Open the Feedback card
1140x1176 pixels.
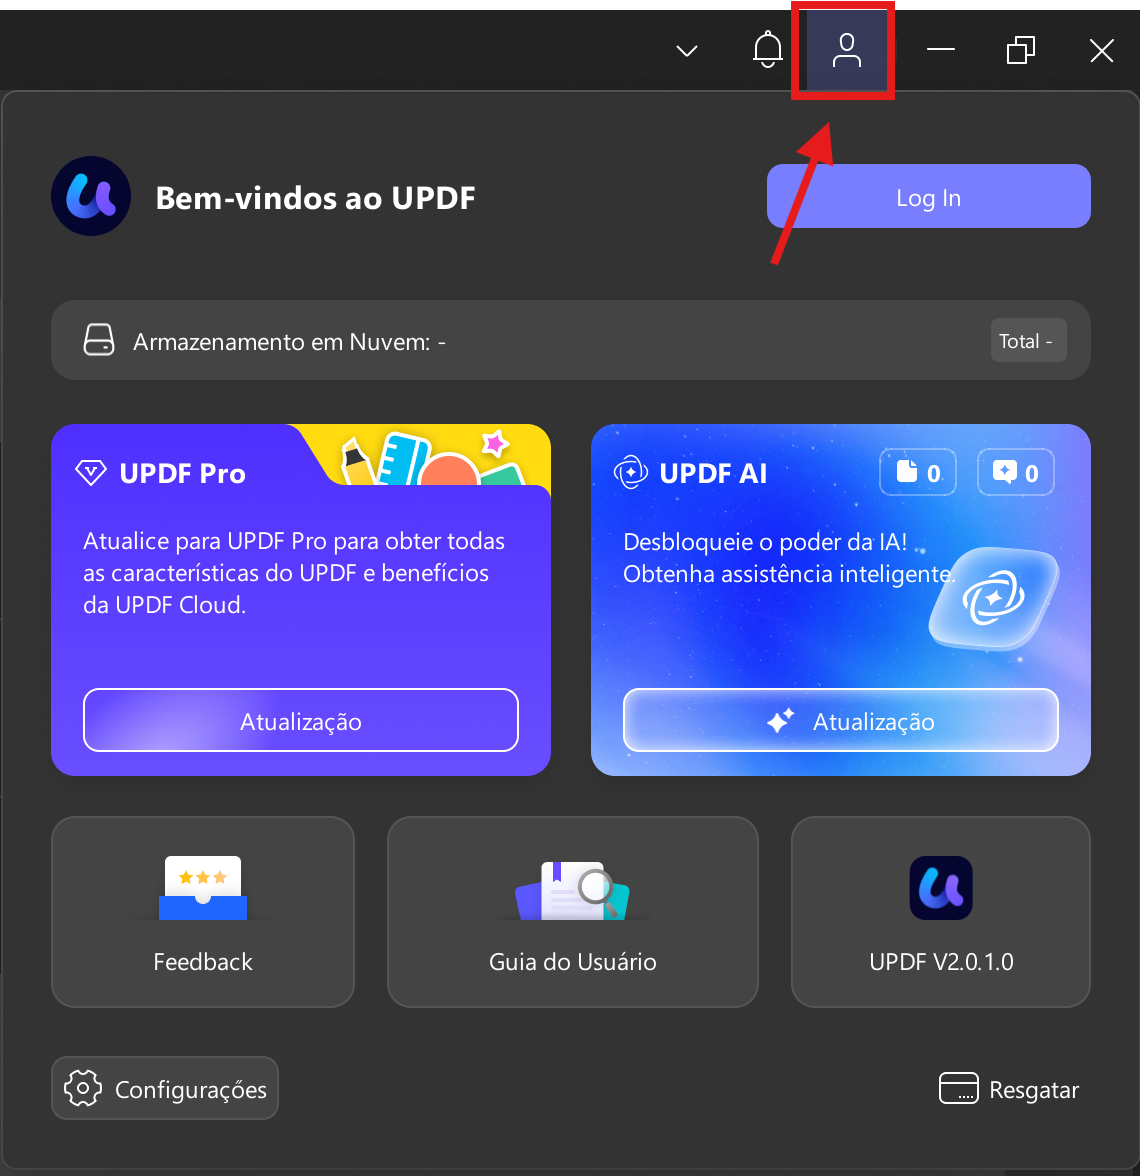pos(202,912)
